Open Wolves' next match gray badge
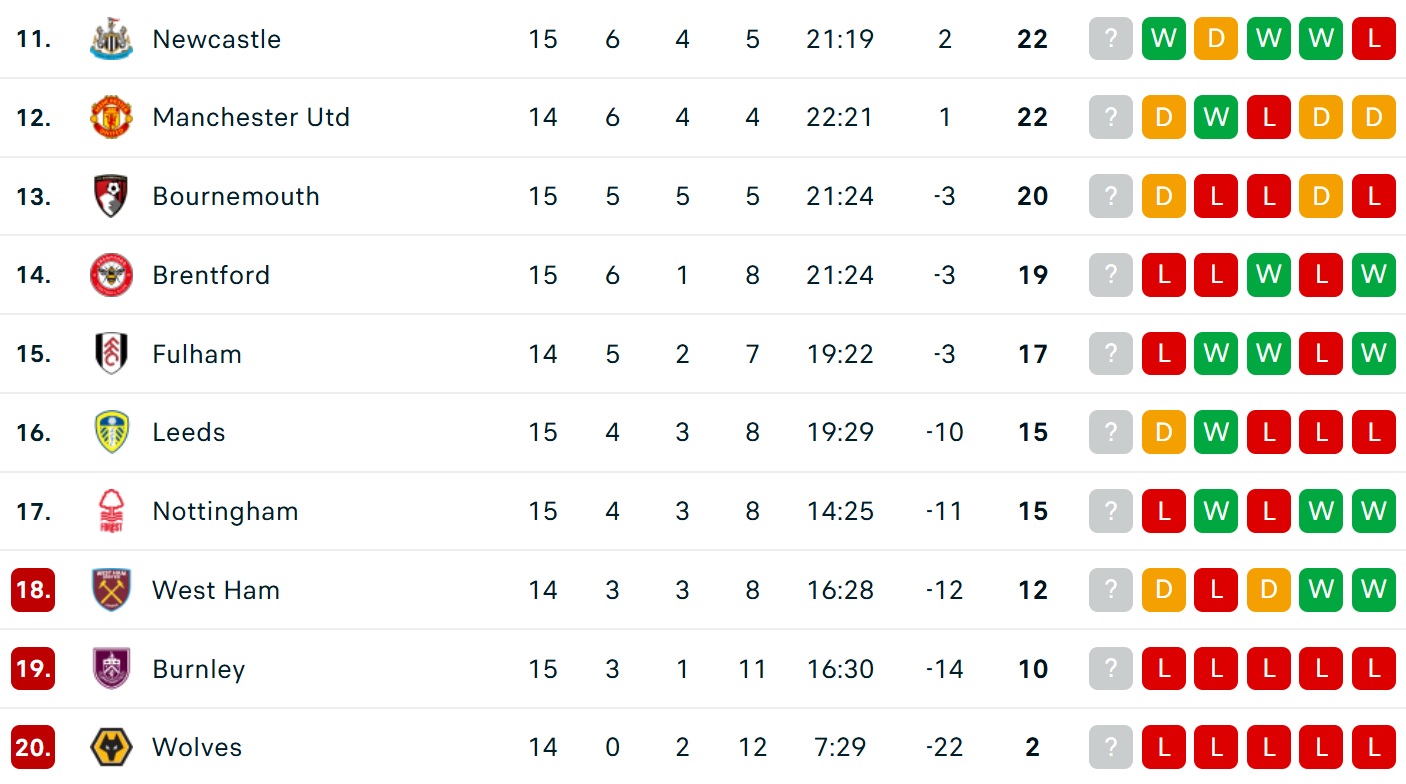 [x=1110, y=747]
